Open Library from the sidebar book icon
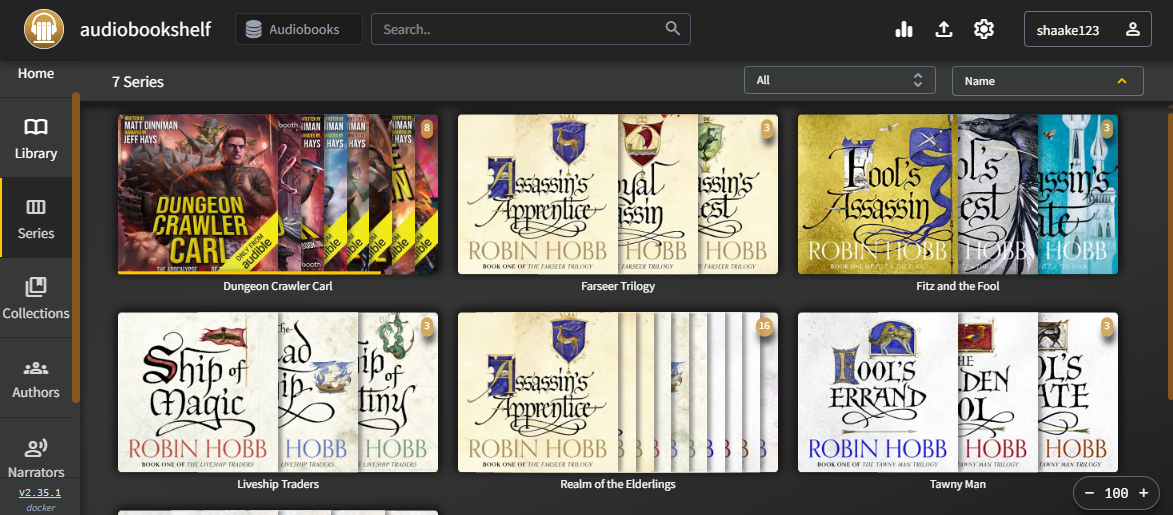Image resolution: width=1173 pixels, height=515 pixels. 36,127
